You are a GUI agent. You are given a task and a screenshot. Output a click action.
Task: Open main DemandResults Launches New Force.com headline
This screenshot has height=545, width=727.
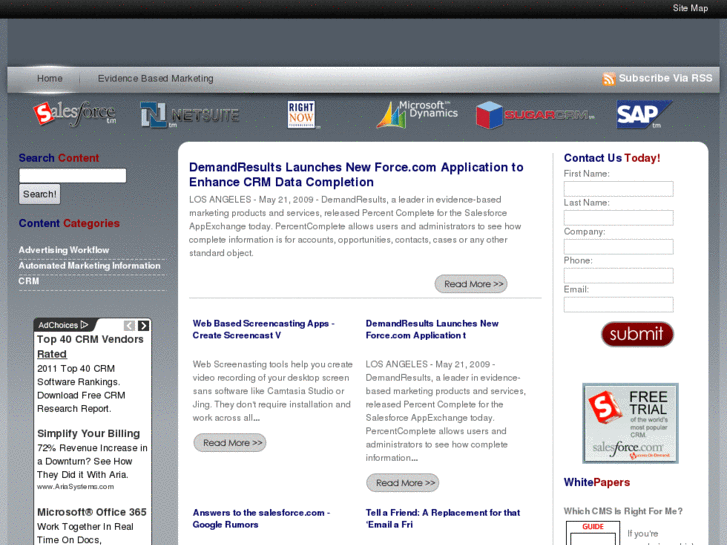pos(356,174)
